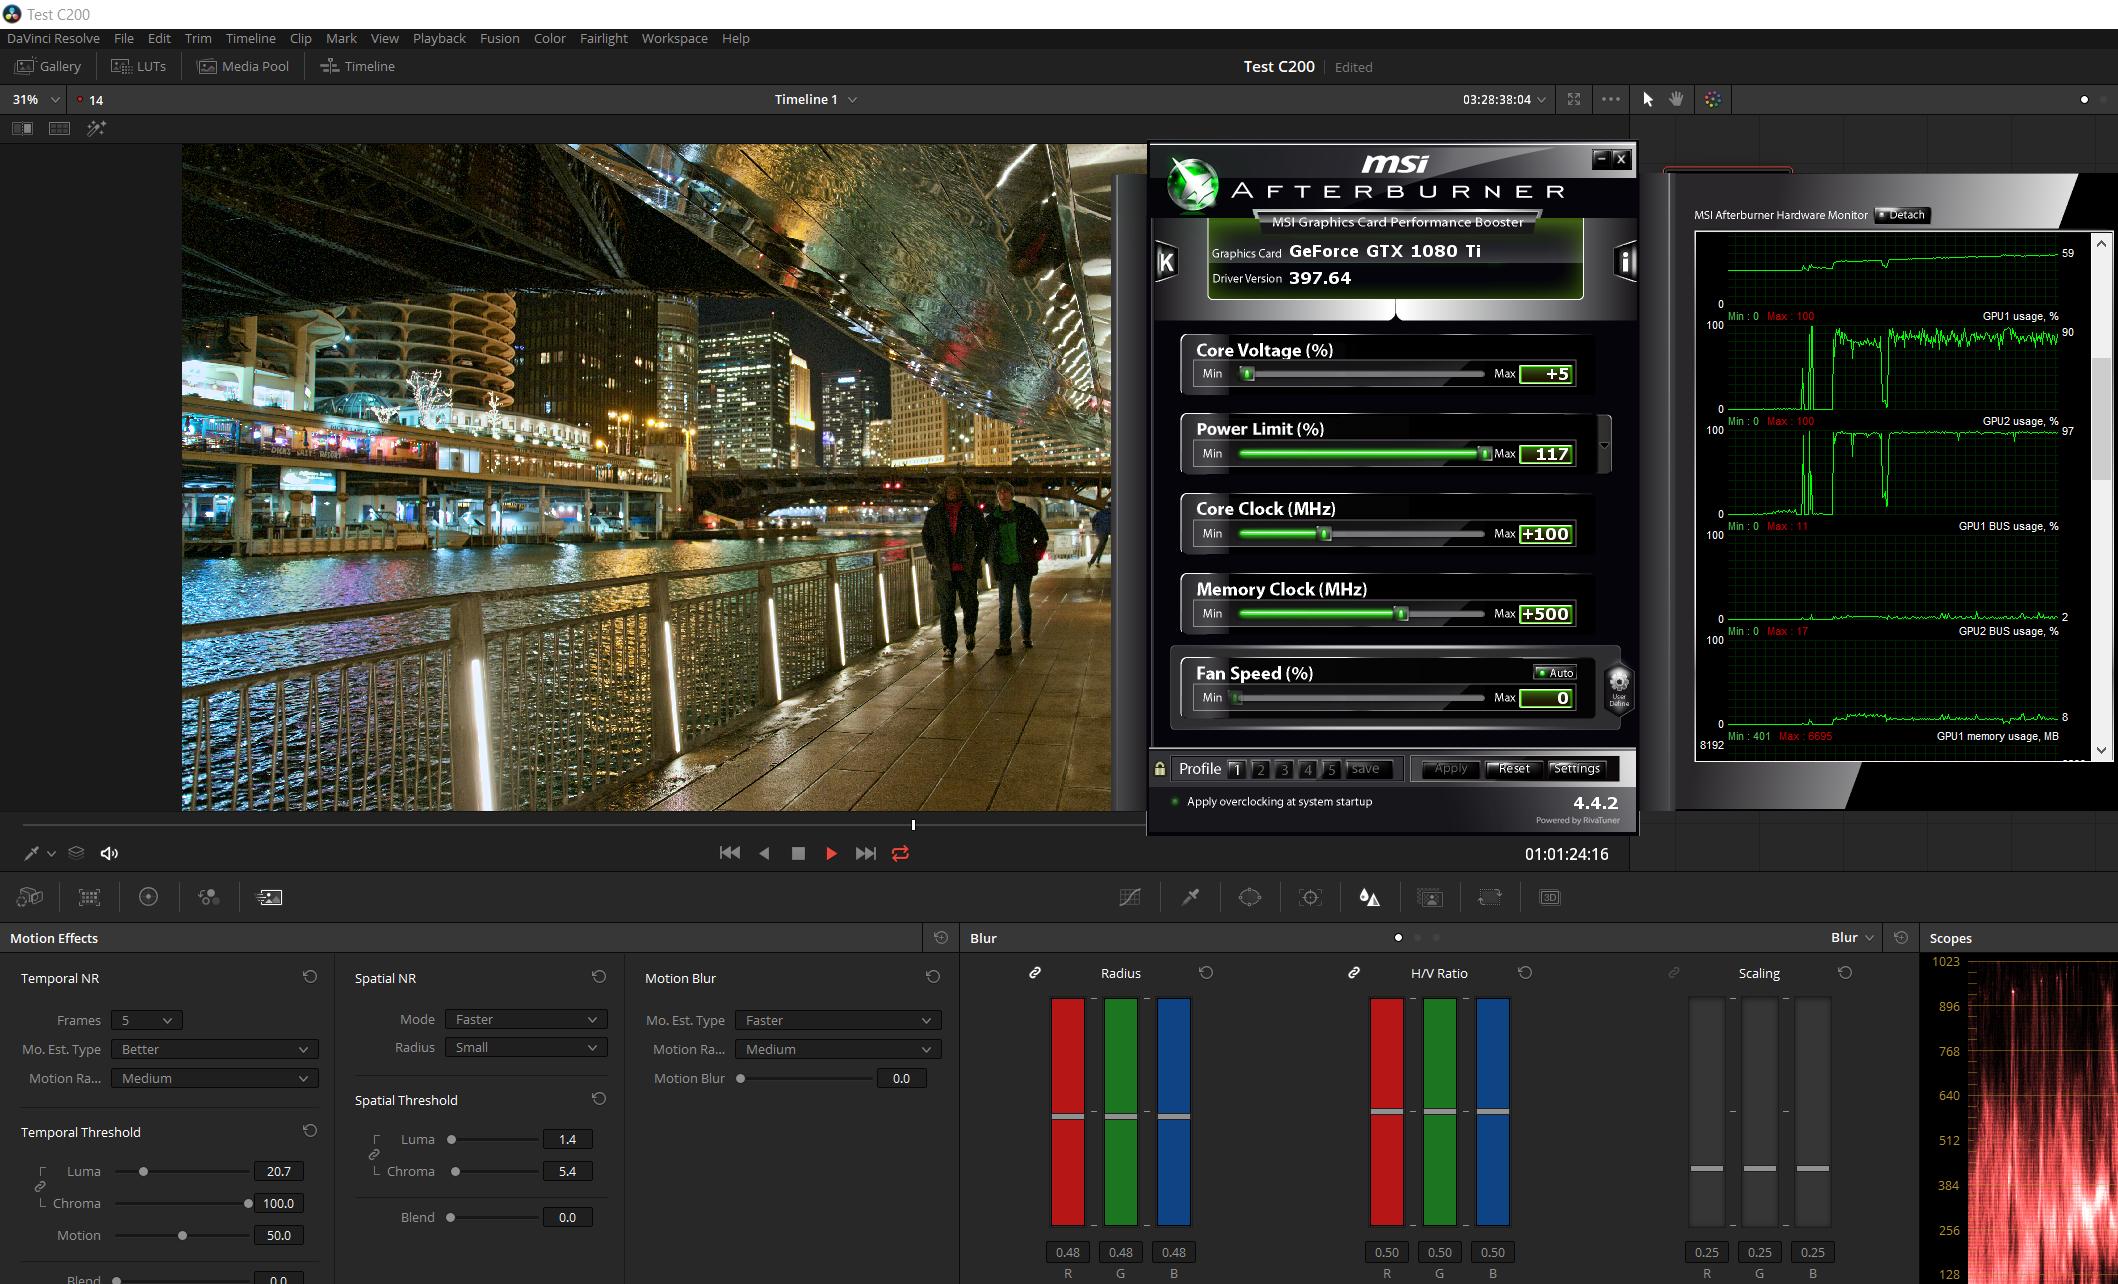Open Motion Blur Mo. Est. Type dropdown
The height and width of the screenshot is (1284, 2118).
pos(838,1020)
